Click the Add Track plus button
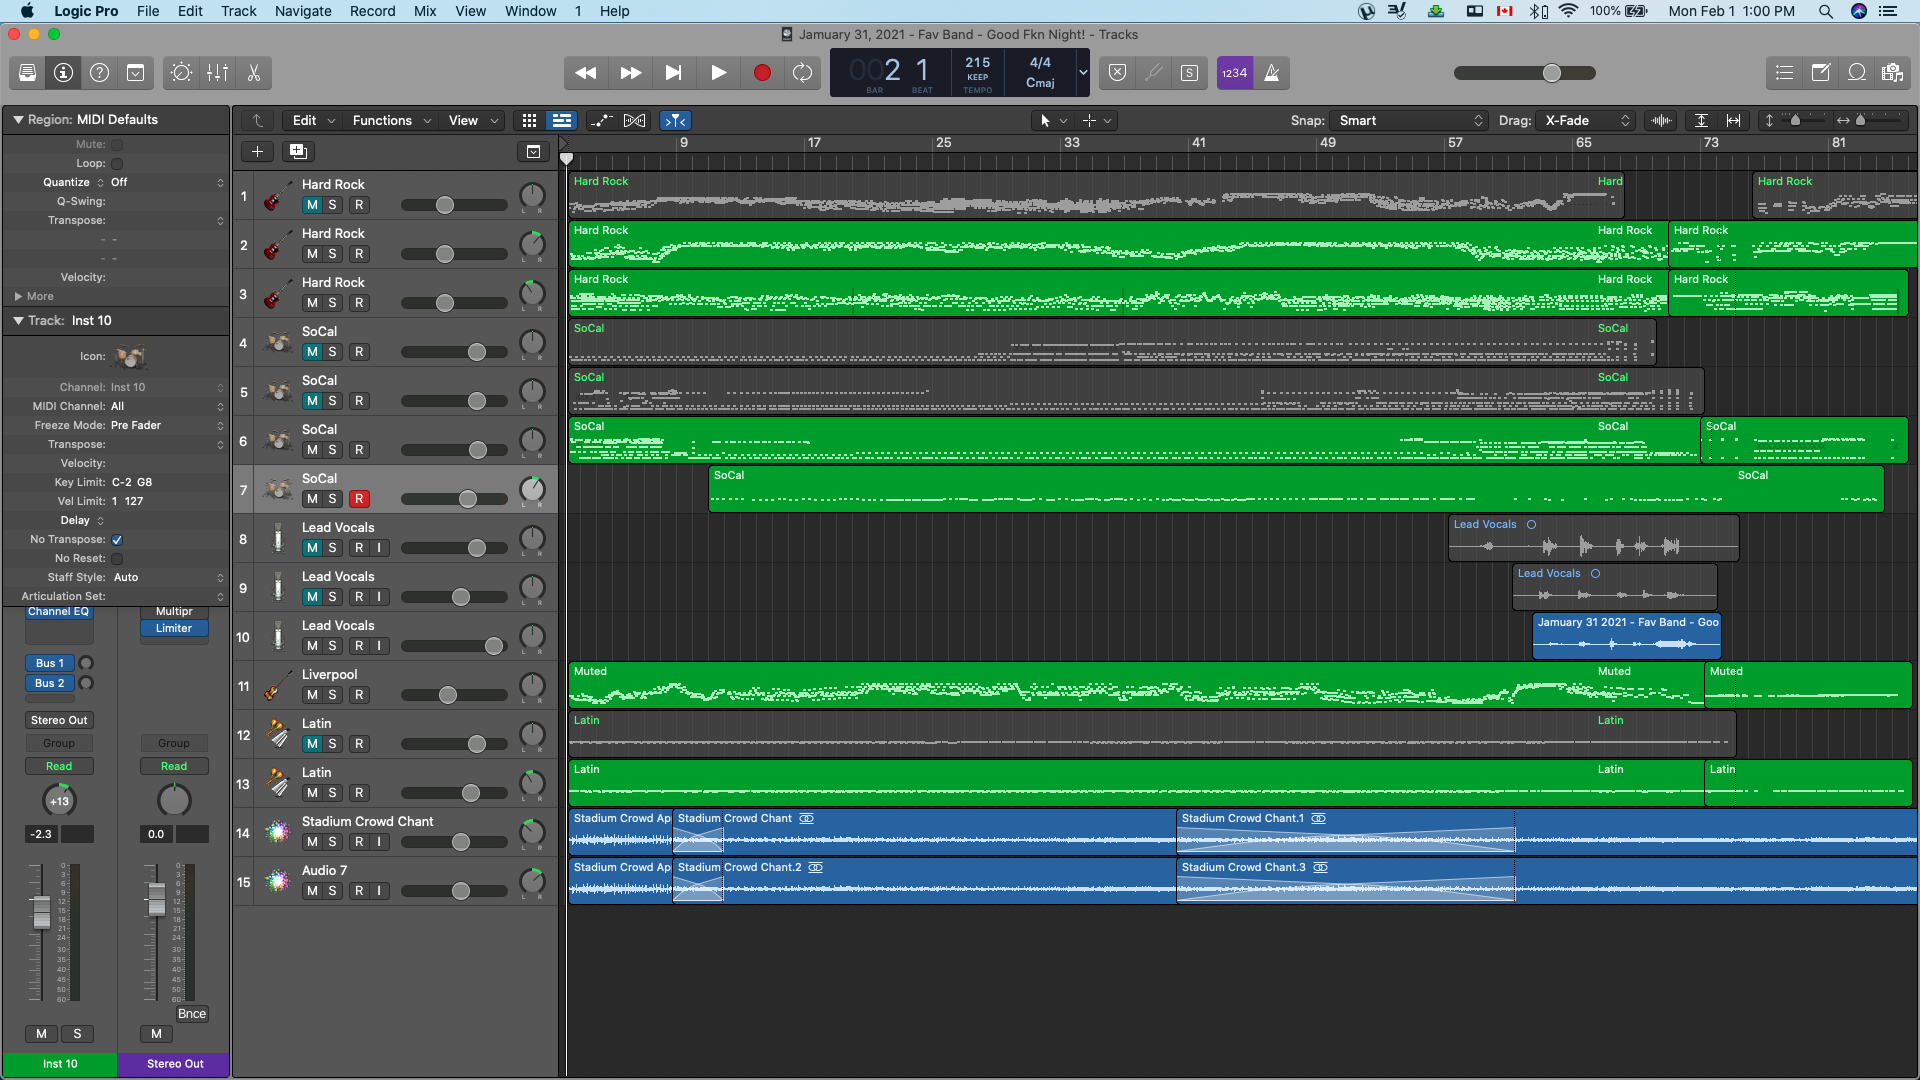The height and width of the screenshot is (1080, 1920). (x=257, y=151)
